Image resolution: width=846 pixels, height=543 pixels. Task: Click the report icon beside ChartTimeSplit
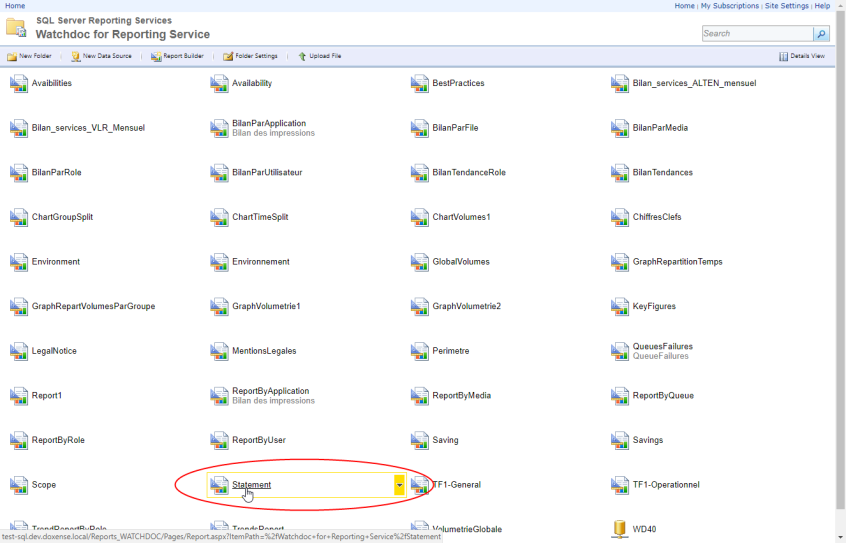click(x=219, y=217)
